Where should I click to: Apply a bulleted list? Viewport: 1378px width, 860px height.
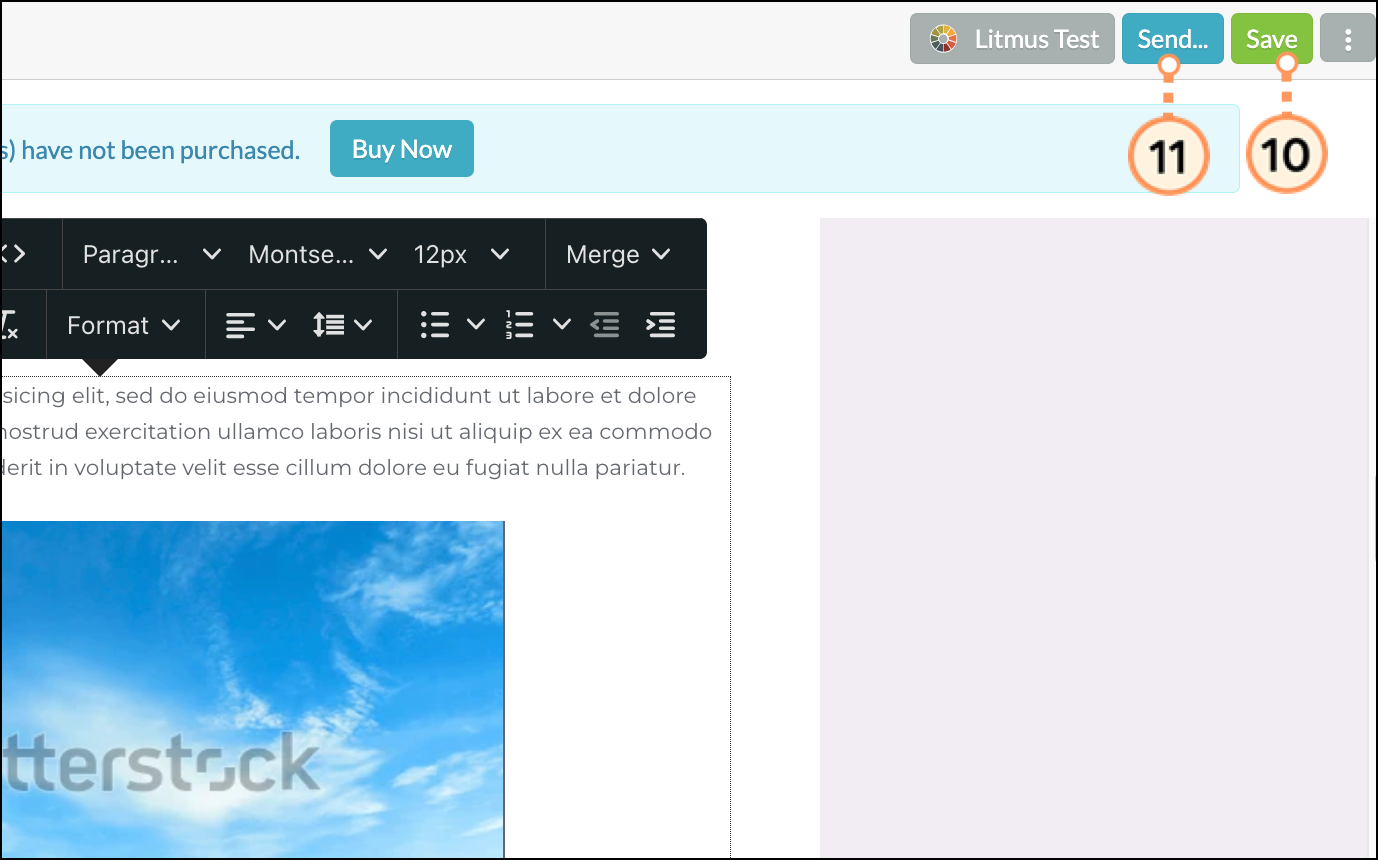point(435,325)
